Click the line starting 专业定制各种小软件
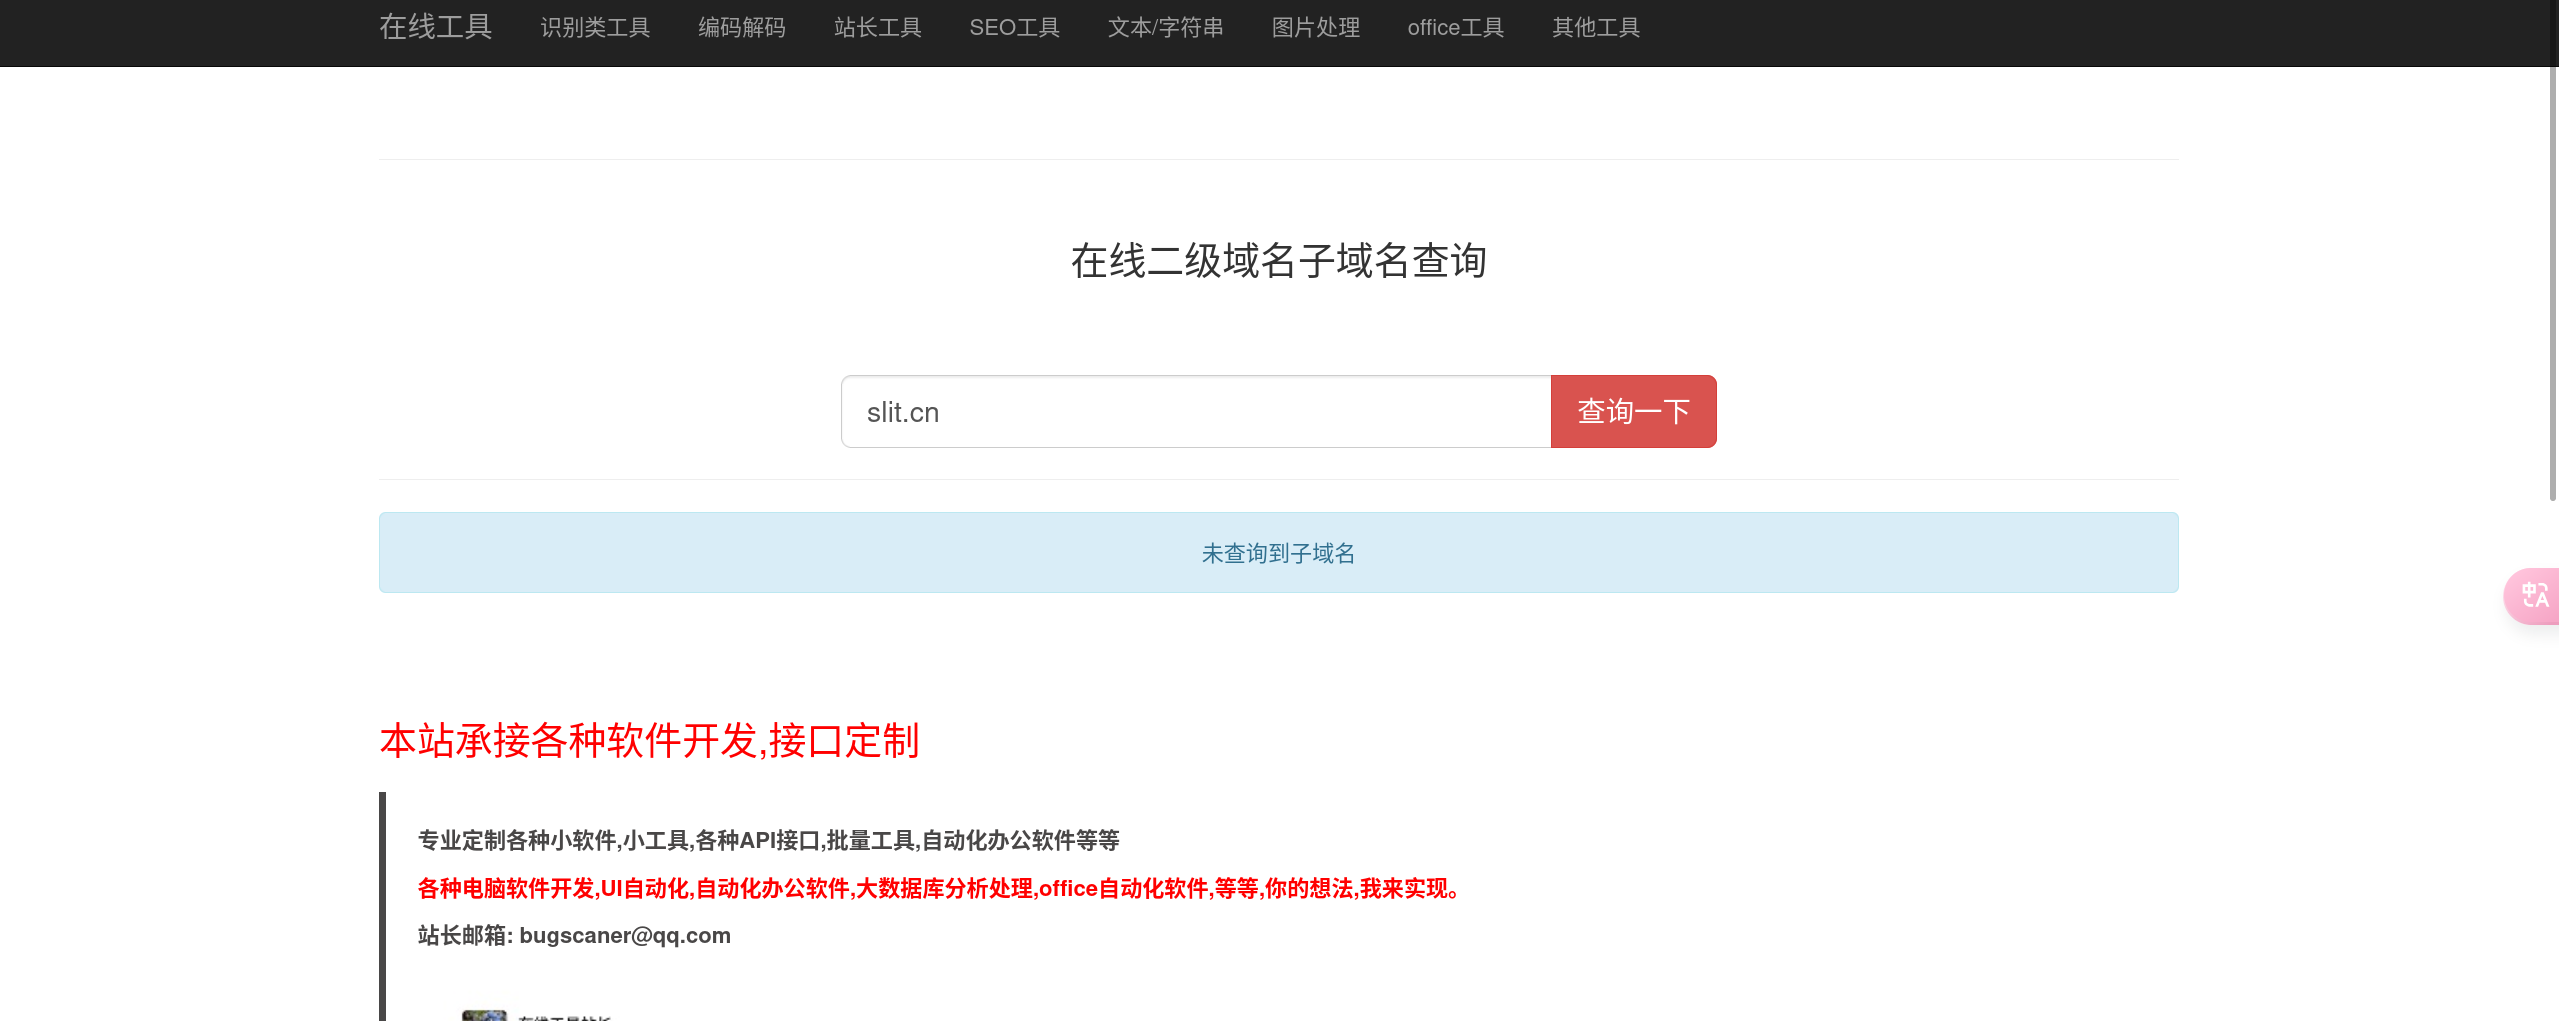2559x1021 pixels. (x=768, y=841)
